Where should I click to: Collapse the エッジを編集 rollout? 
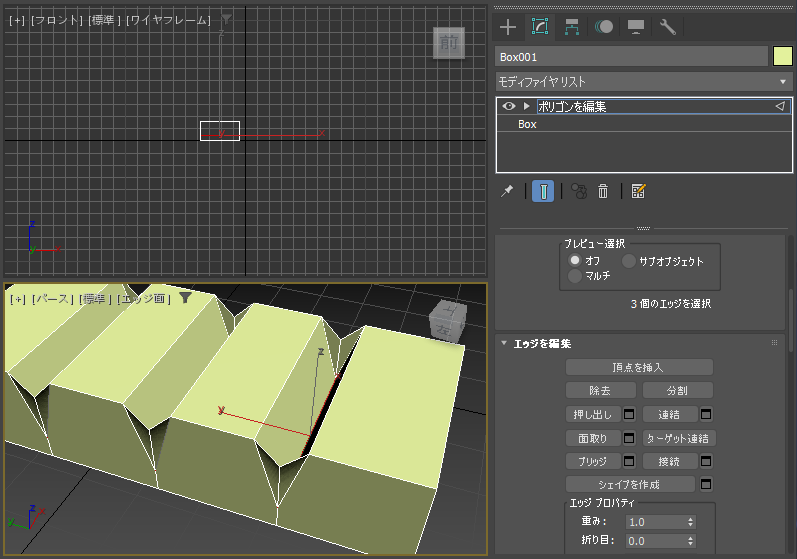pyautogui.click(x=504, y=343)
